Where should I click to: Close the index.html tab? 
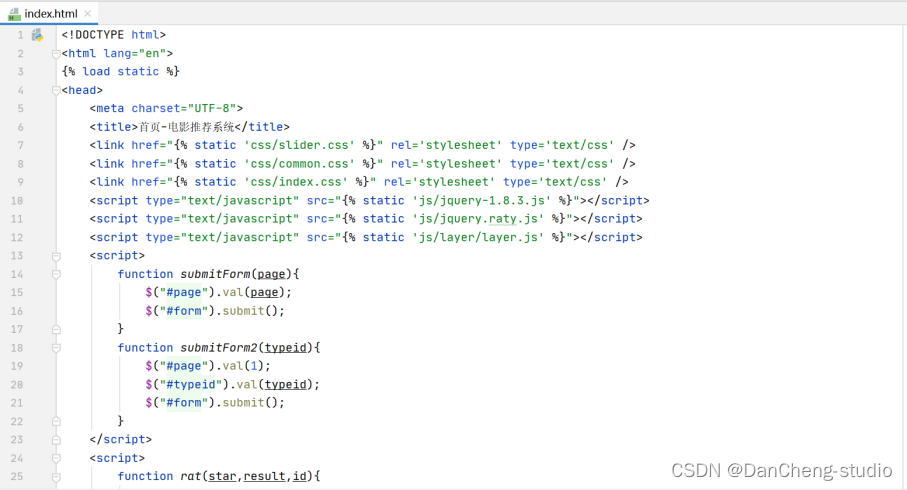[87, 13]
